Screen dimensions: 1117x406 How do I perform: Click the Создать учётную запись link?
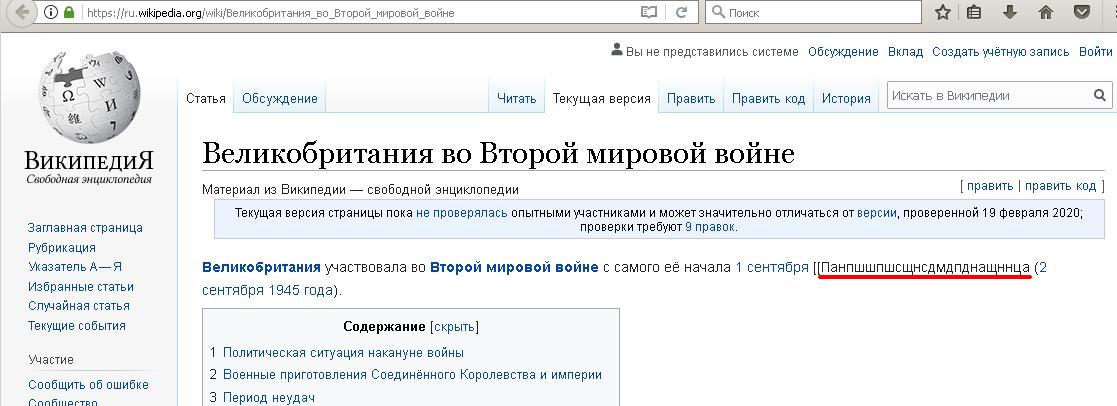(1000, 52)
